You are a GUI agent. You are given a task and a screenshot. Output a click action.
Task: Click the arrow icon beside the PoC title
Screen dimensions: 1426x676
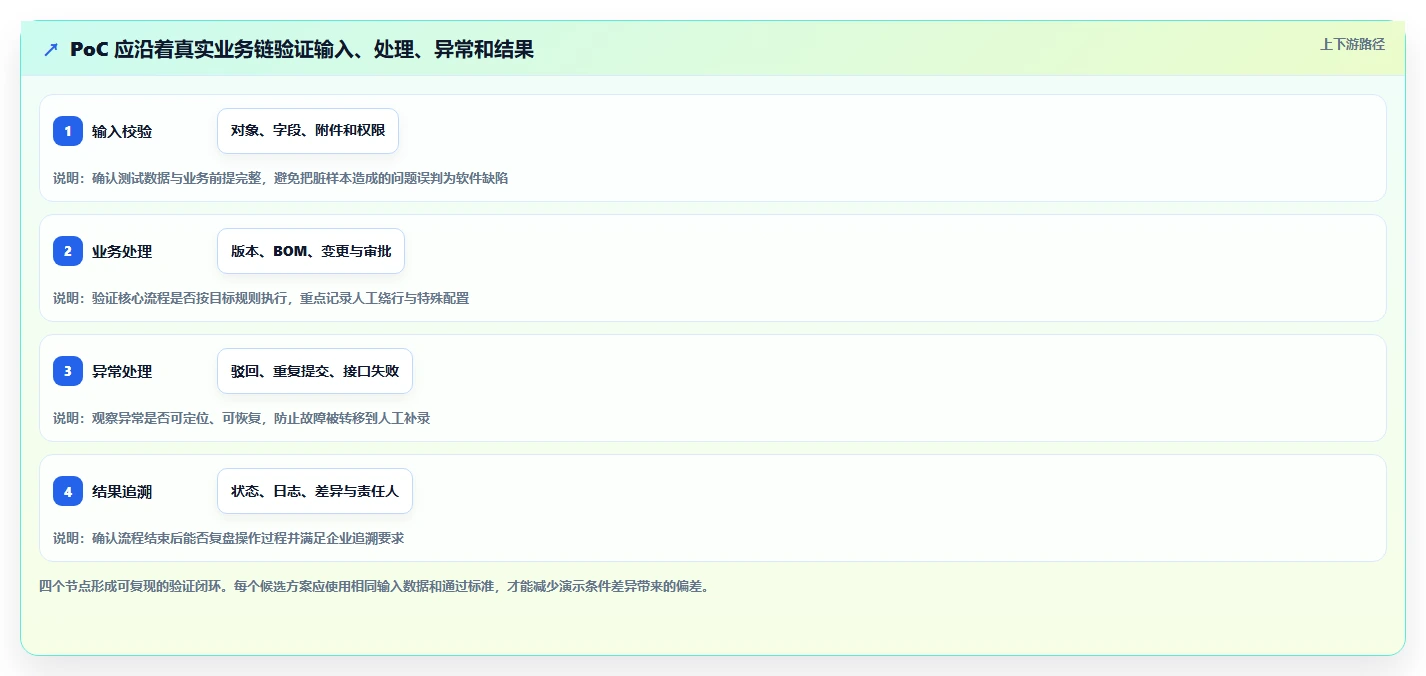[51, 50]
